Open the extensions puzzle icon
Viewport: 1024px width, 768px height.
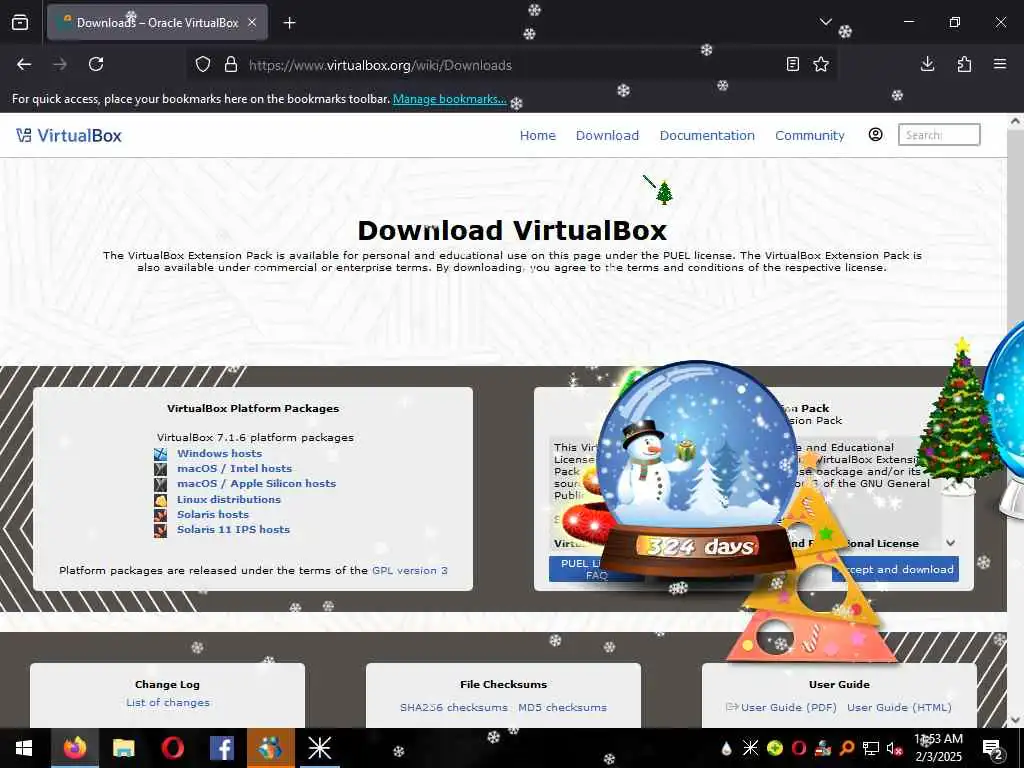[x=964, y=64]
